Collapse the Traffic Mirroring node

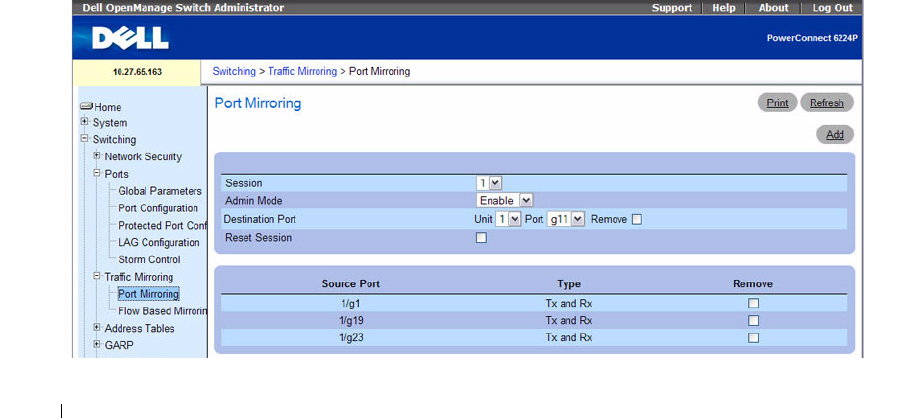click(97, 277)
